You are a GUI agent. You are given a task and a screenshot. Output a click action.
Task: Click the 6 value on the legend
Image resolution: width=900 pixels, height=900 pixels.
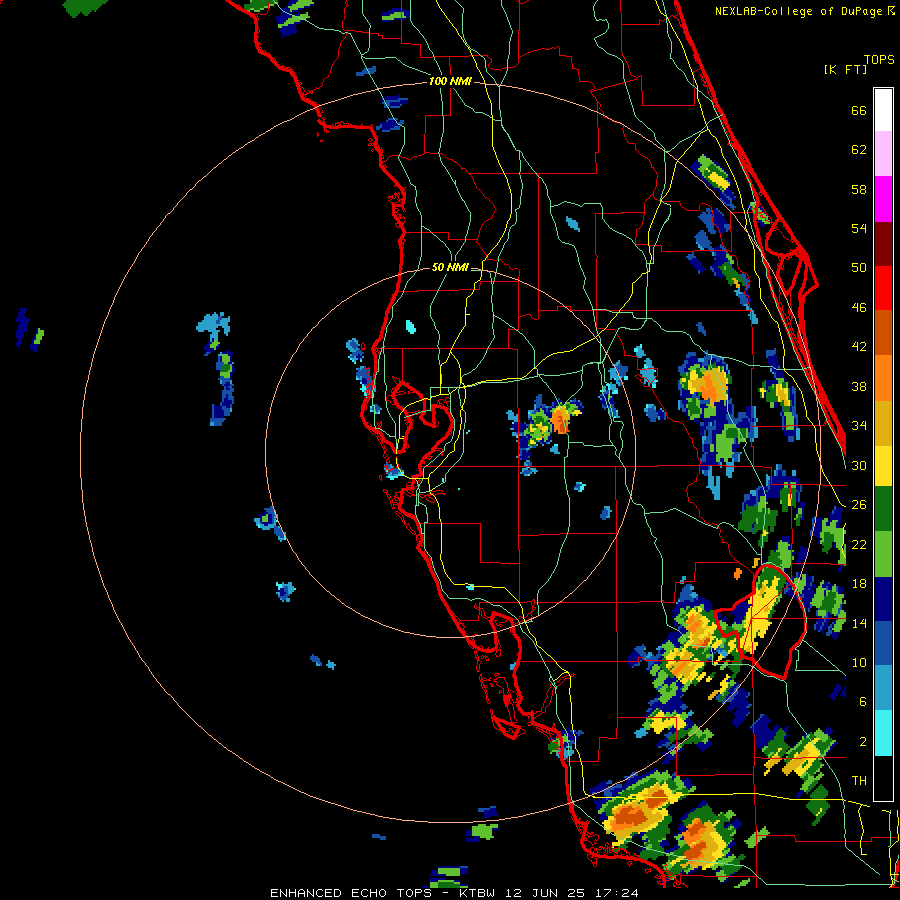863,702
